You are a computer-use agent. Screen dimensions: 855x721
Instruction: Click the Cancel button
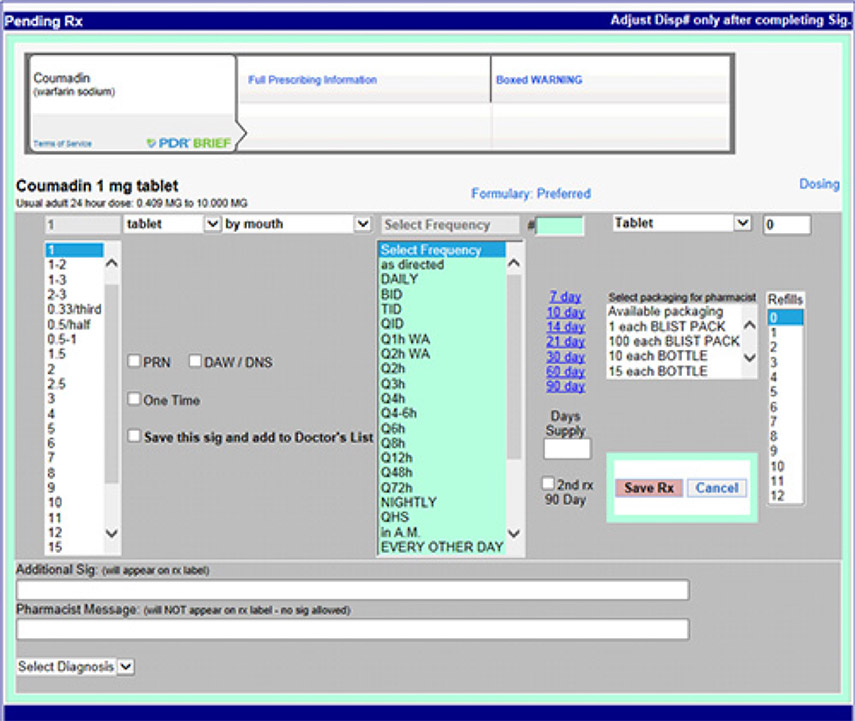(716, 488)
